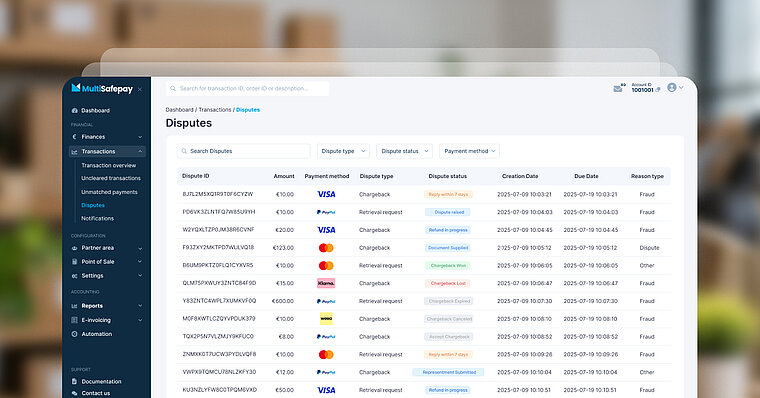760x398 pixels.
Task: Click the Contact us chat icon
Action: [x=75, y=393]
